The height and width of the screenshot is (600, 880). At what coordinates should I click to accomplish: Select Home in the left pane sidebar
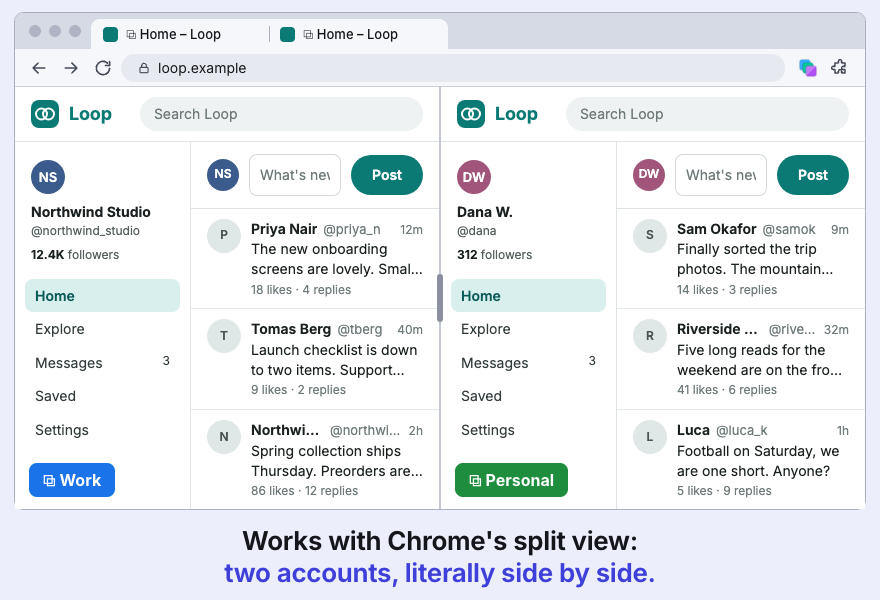pyautogui.click(x=102, y=296)
